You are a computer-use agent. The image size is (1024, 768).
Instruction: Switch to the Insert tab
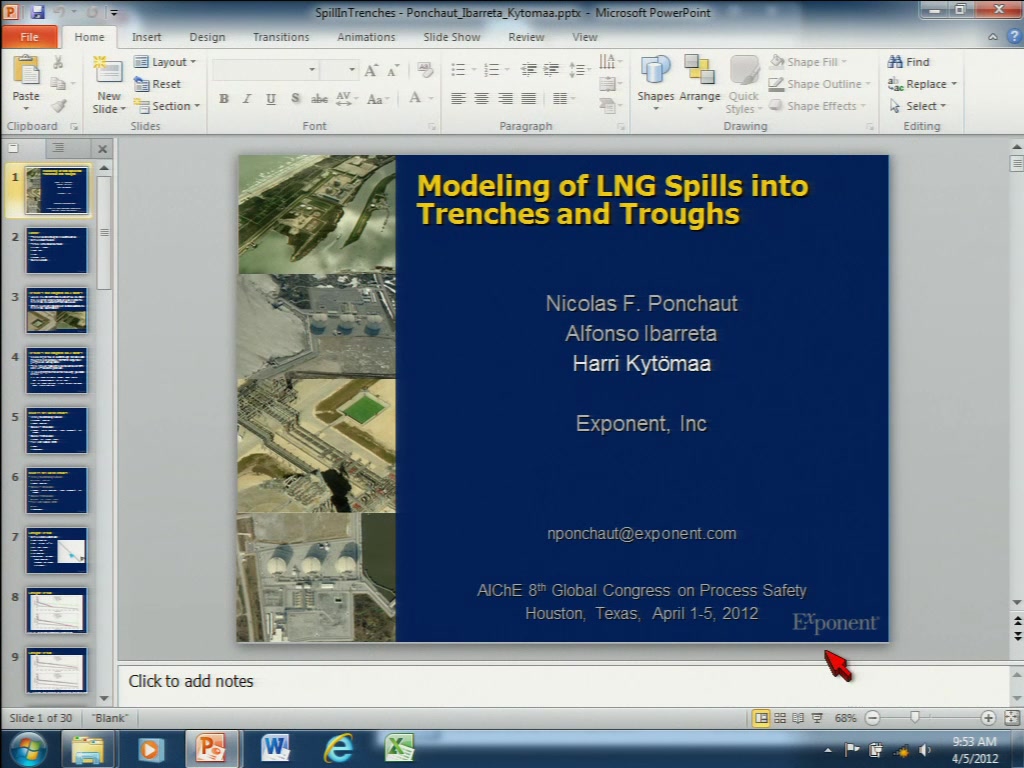click(146, 37)
